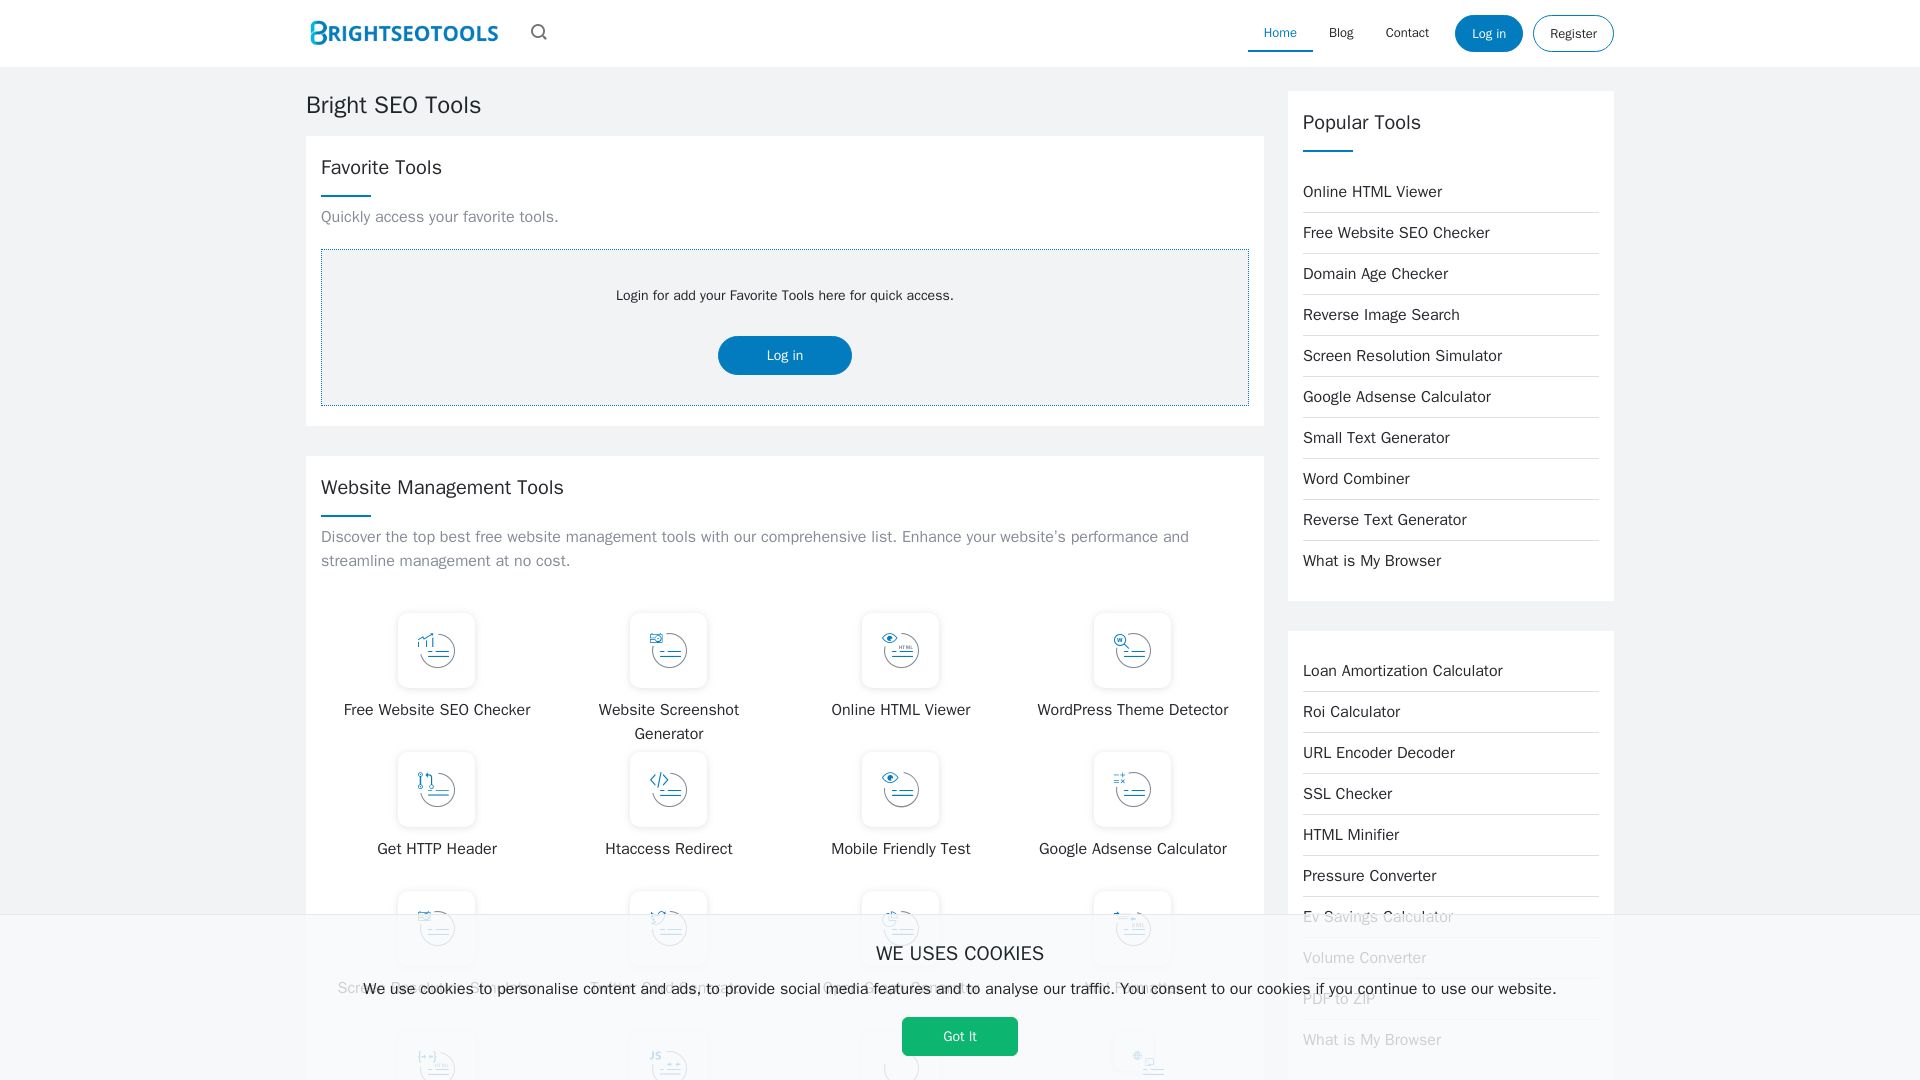Image resolution: width=1920 pixels, height=1080 pixels.
Task: Open SSL Checker link
Action: pos(1347,794)
